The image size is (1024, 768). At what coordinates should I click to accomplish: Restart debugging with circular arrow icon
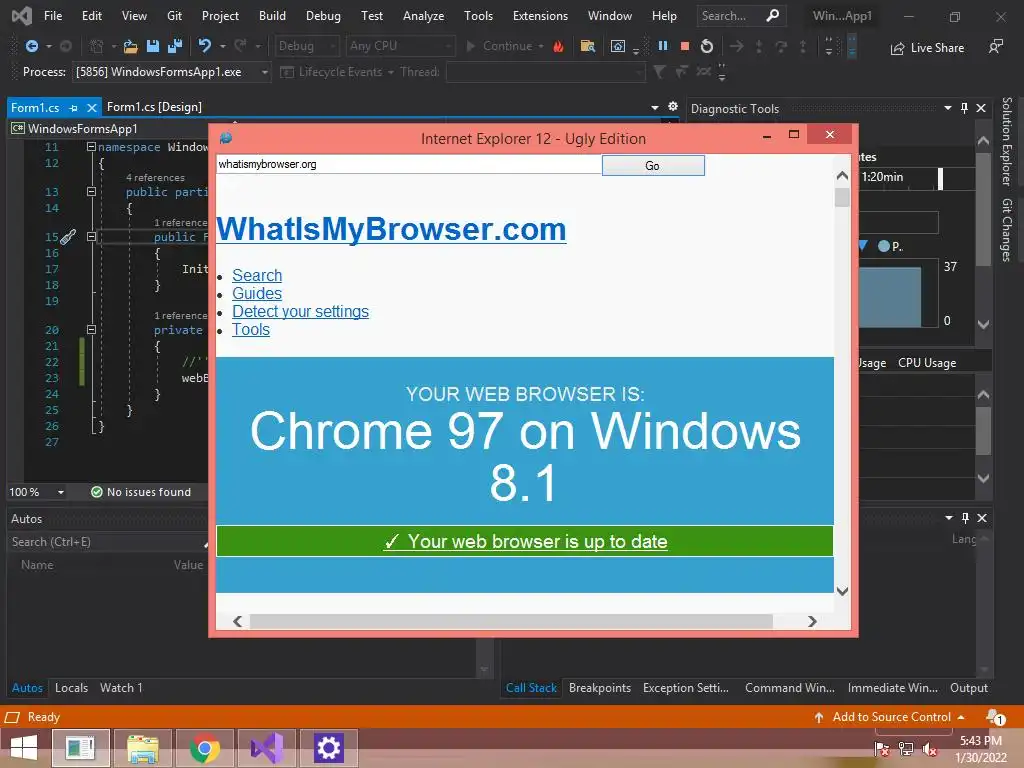point(707,46)
